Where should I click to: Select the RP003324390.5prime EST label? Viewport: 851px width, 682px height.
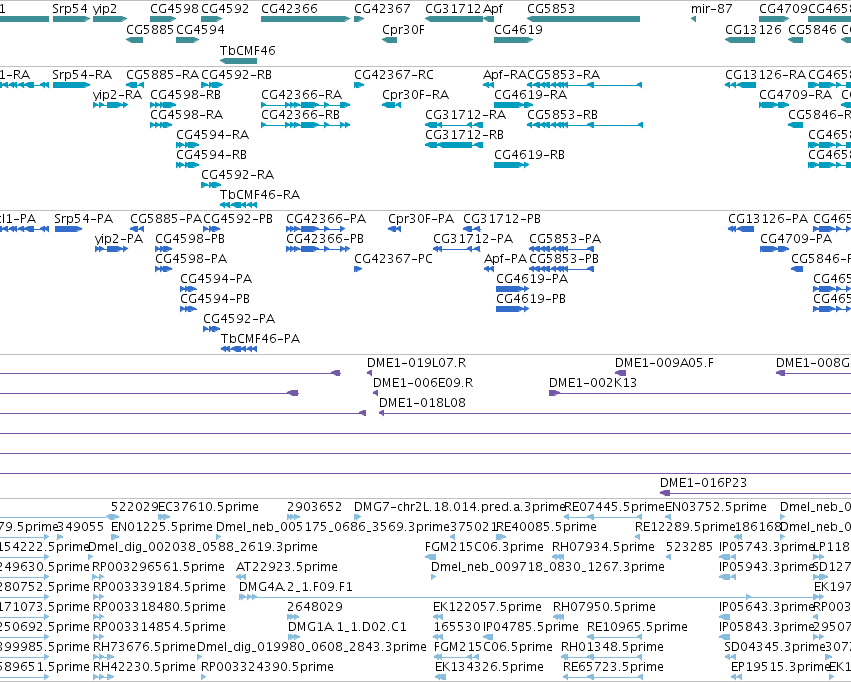[x=267, y=667]
